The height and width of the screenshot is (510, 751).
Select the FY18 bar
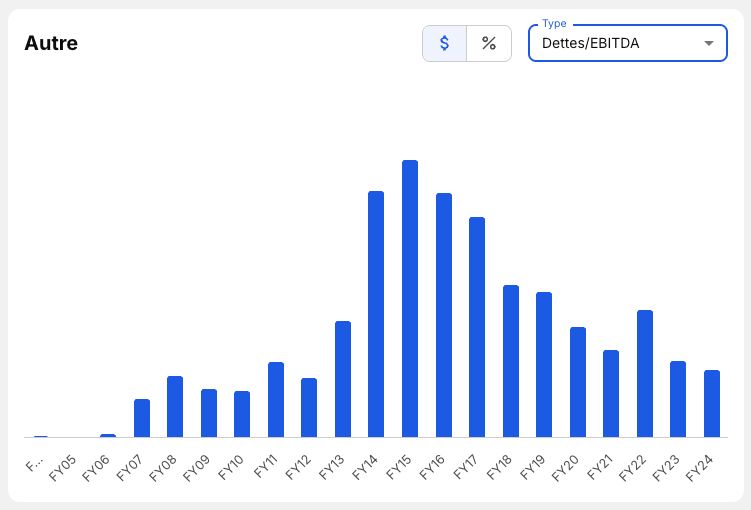click(x=511, y=361)
